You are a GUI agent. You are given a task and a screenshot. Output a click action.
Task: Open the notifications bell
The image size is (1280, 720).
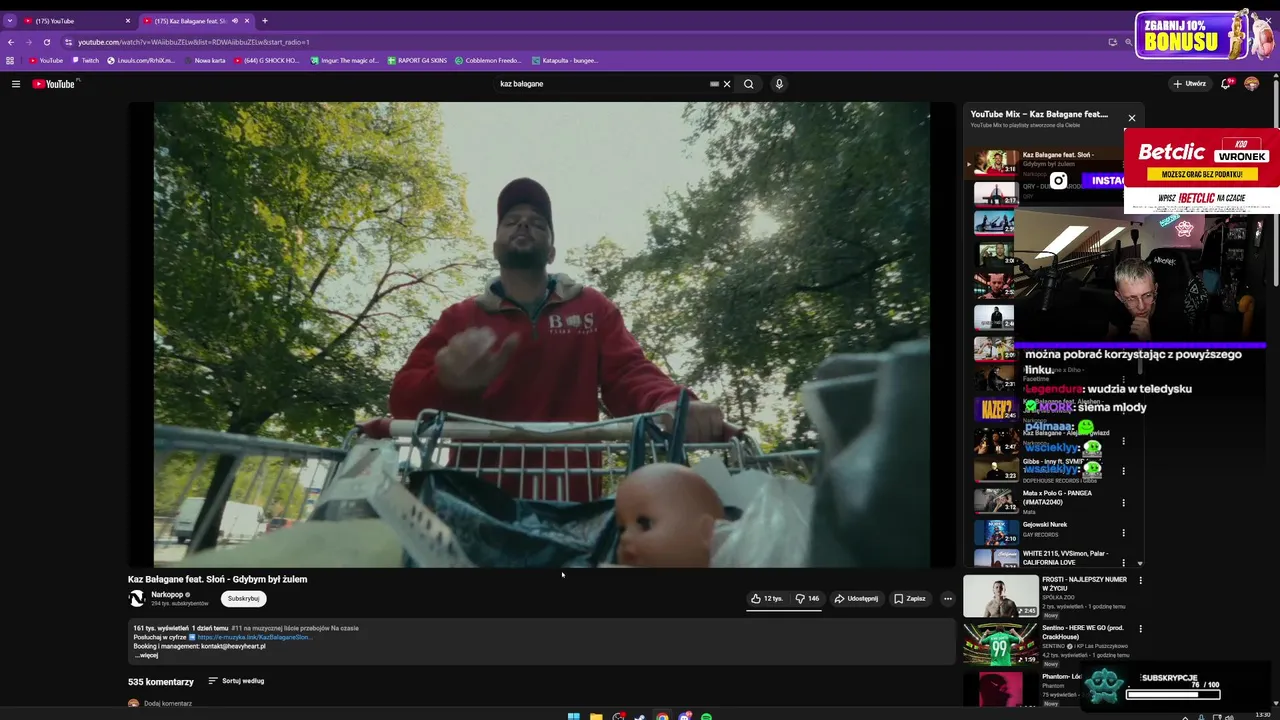coord(1225,84)
